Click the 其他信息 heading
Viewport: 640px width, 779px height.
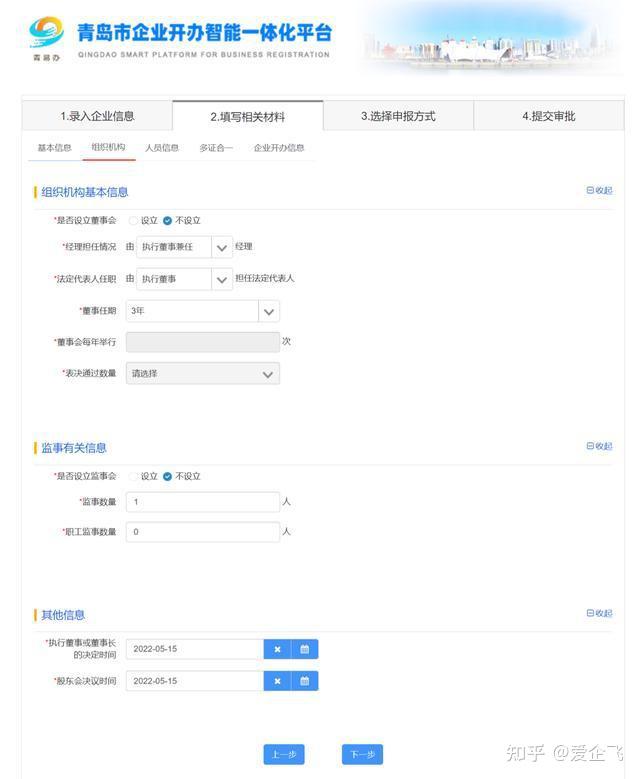63,615
